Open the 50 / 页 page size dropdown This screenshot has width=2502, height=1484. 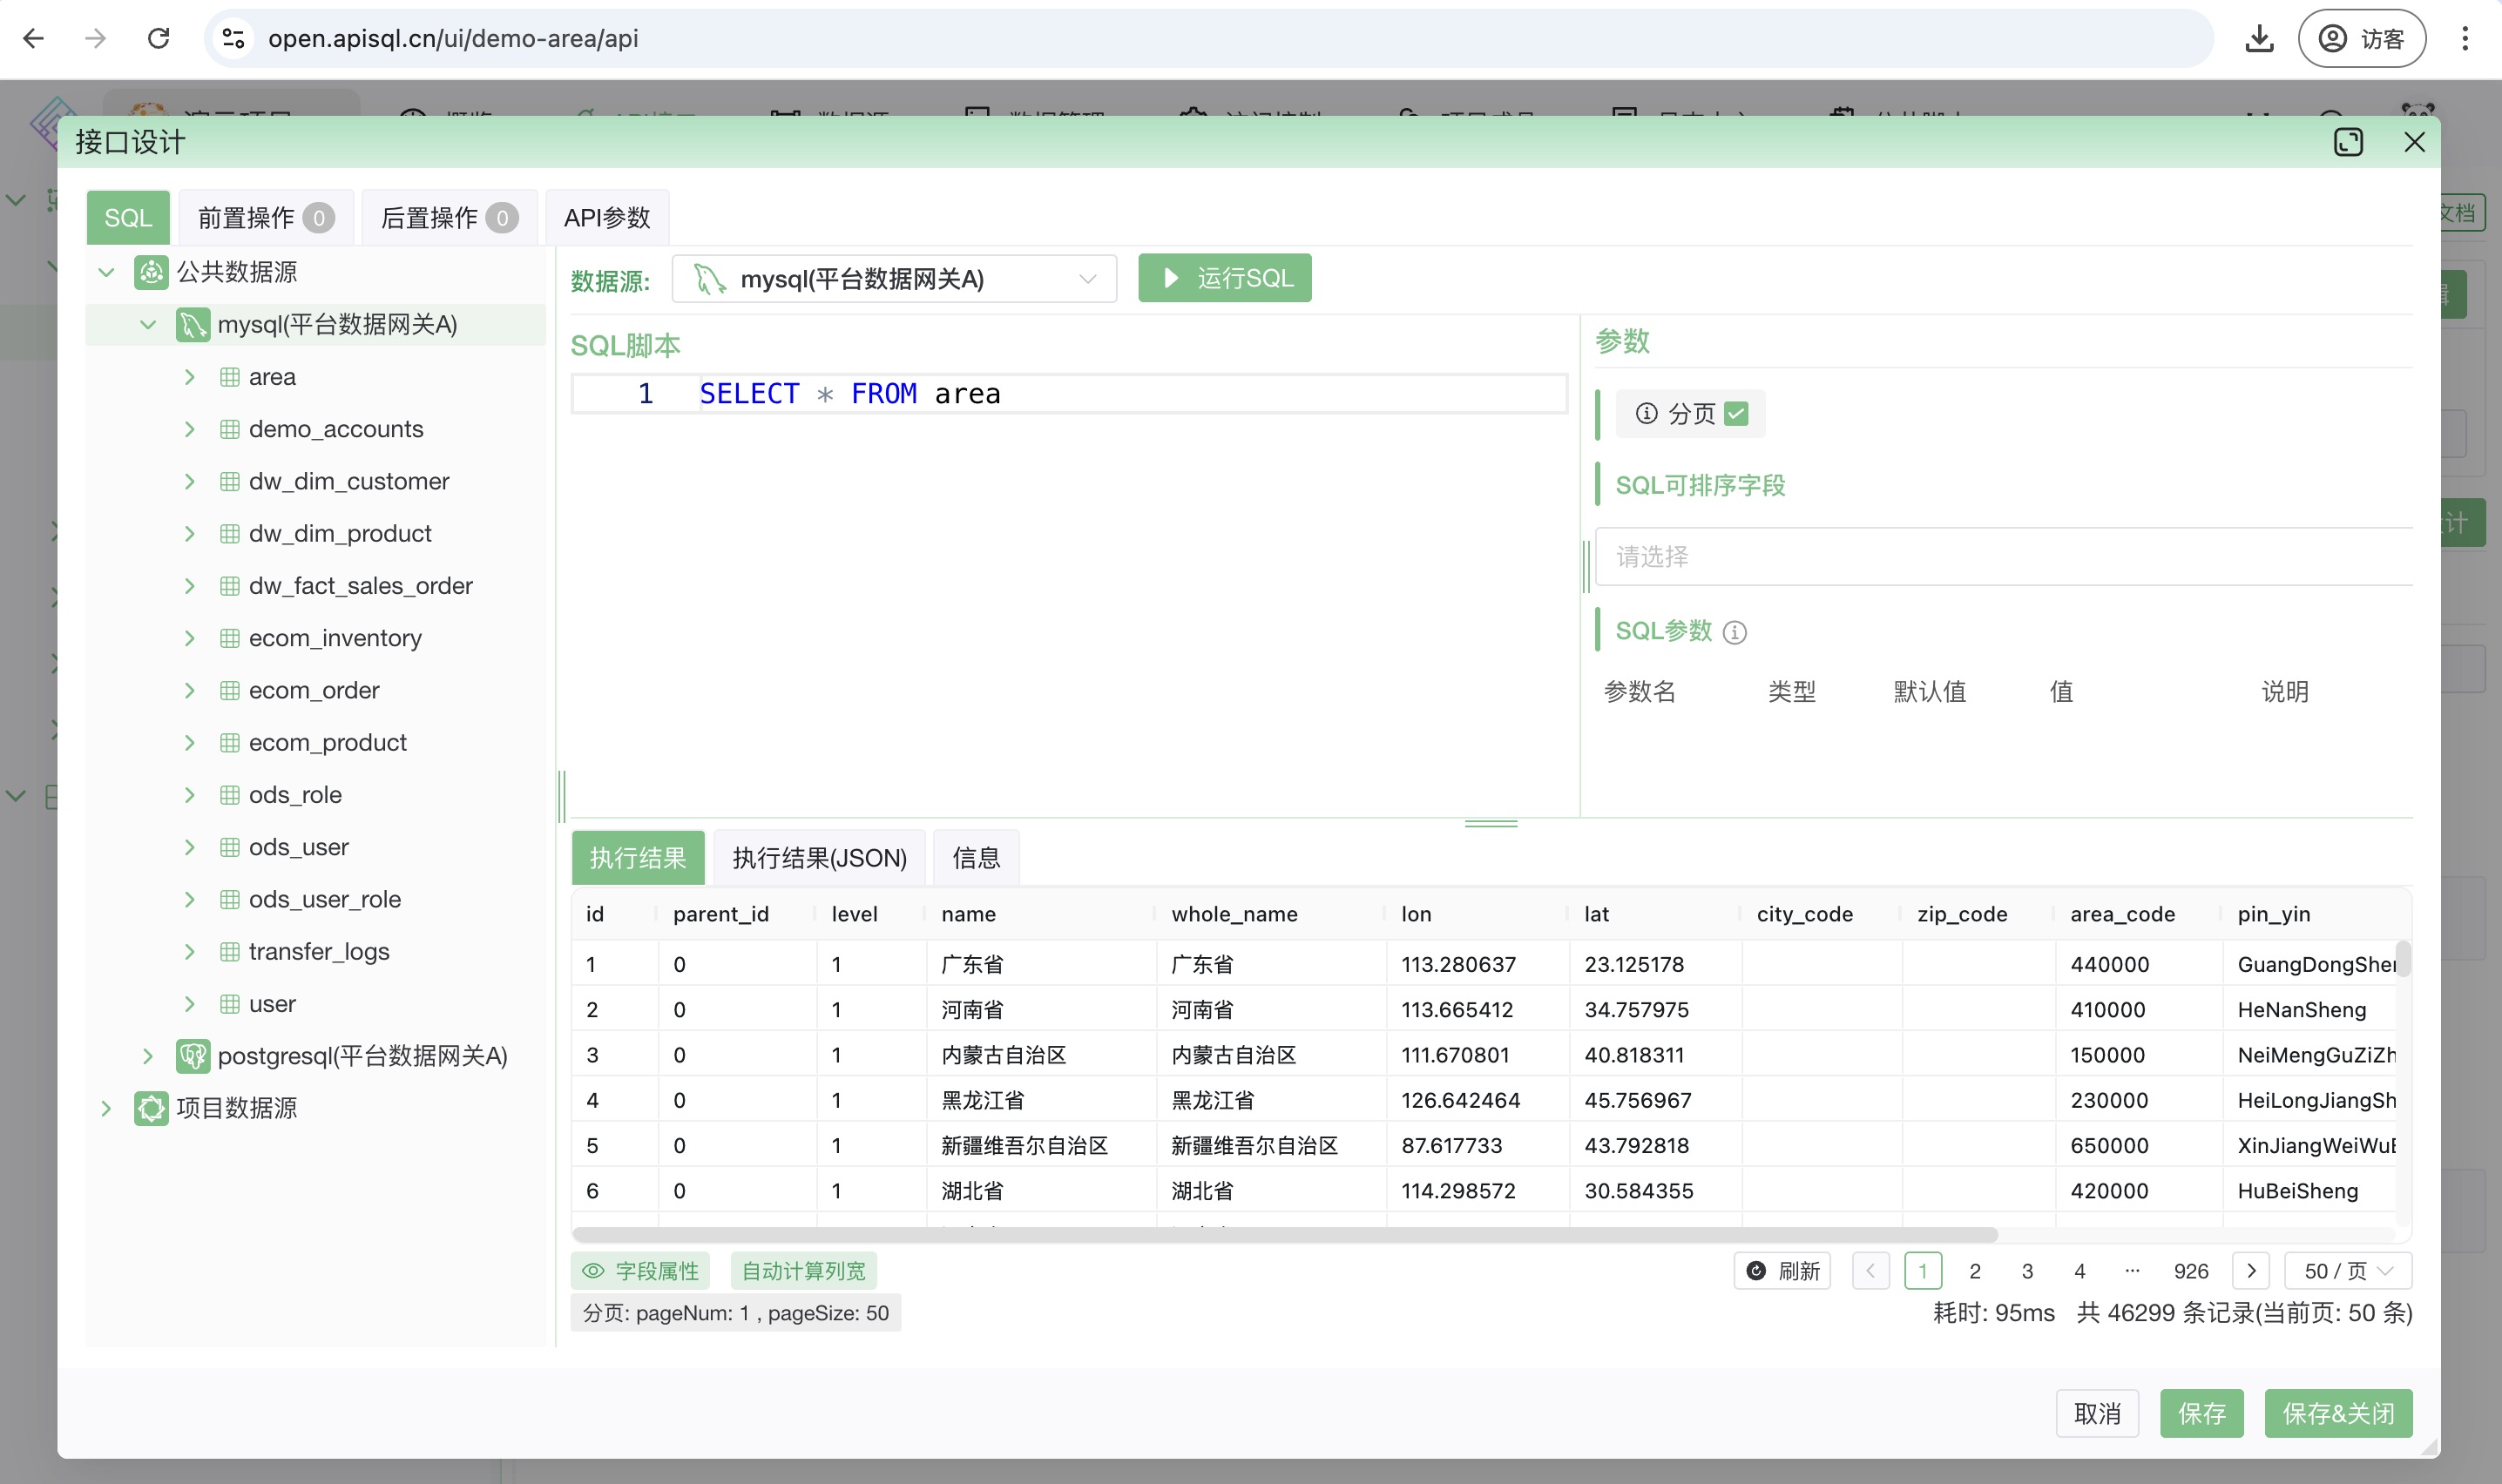(2347, 1270)
